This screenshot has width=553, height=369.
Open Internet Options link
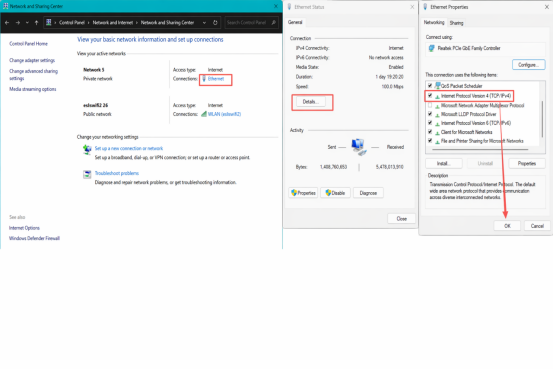(x=24, y=228)
